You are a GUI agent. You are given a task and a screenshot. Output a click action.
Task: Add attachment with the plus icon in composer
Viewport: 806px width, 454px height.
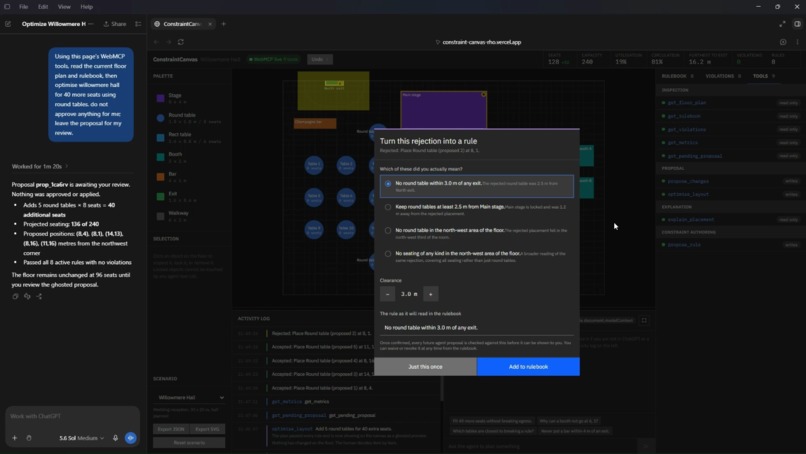tap(14, 438)
